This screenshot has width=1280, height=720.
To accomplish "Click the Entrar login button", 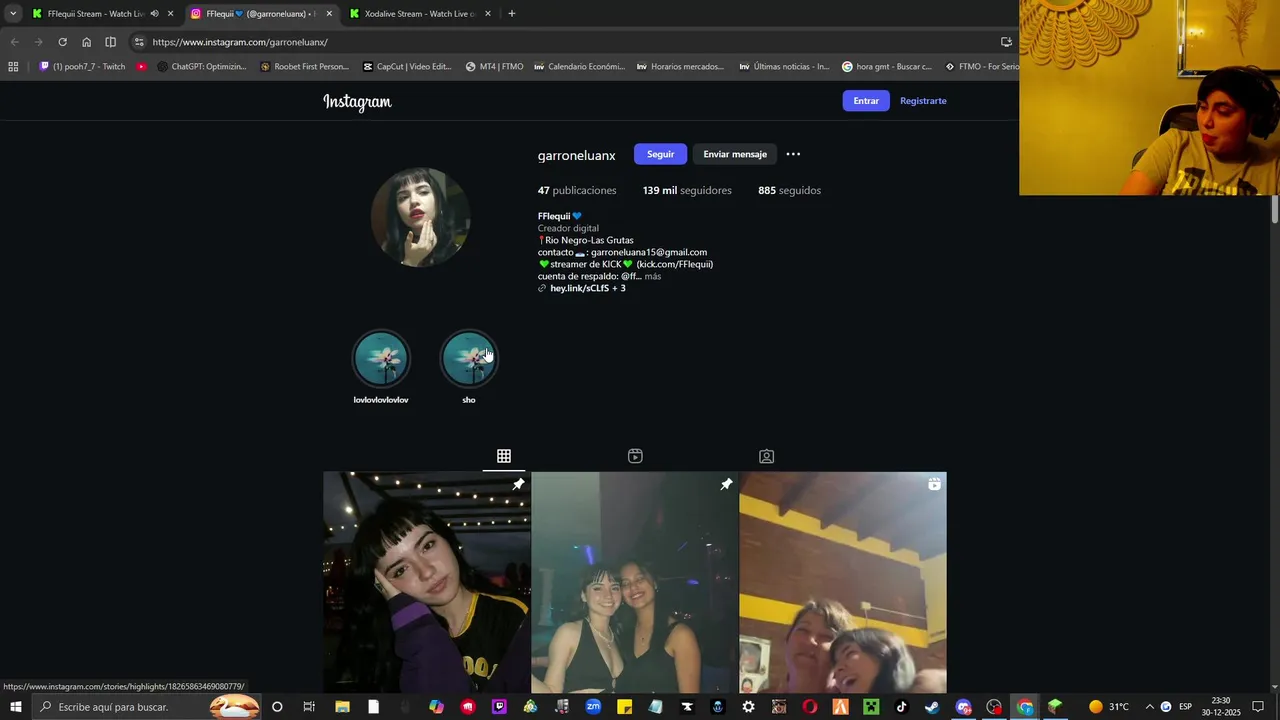I will [866, 101].
